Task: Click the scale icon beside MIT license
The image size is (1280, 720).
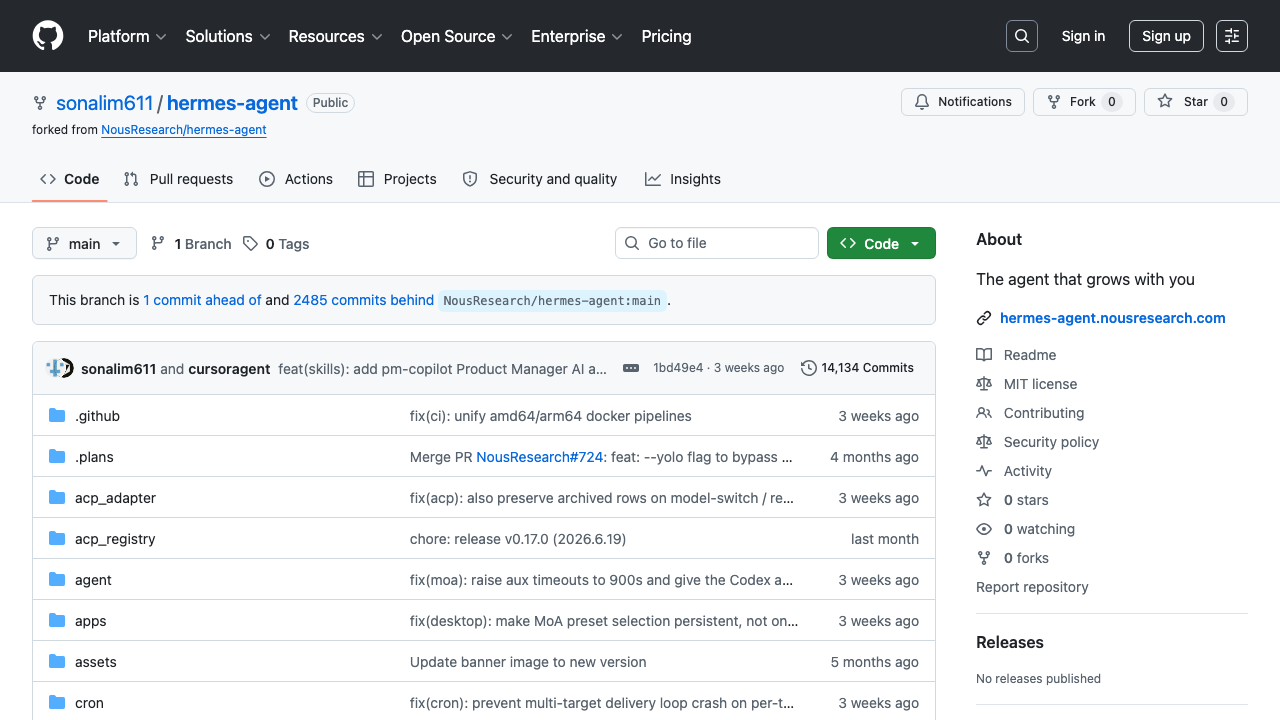Action: pos(984,384)
